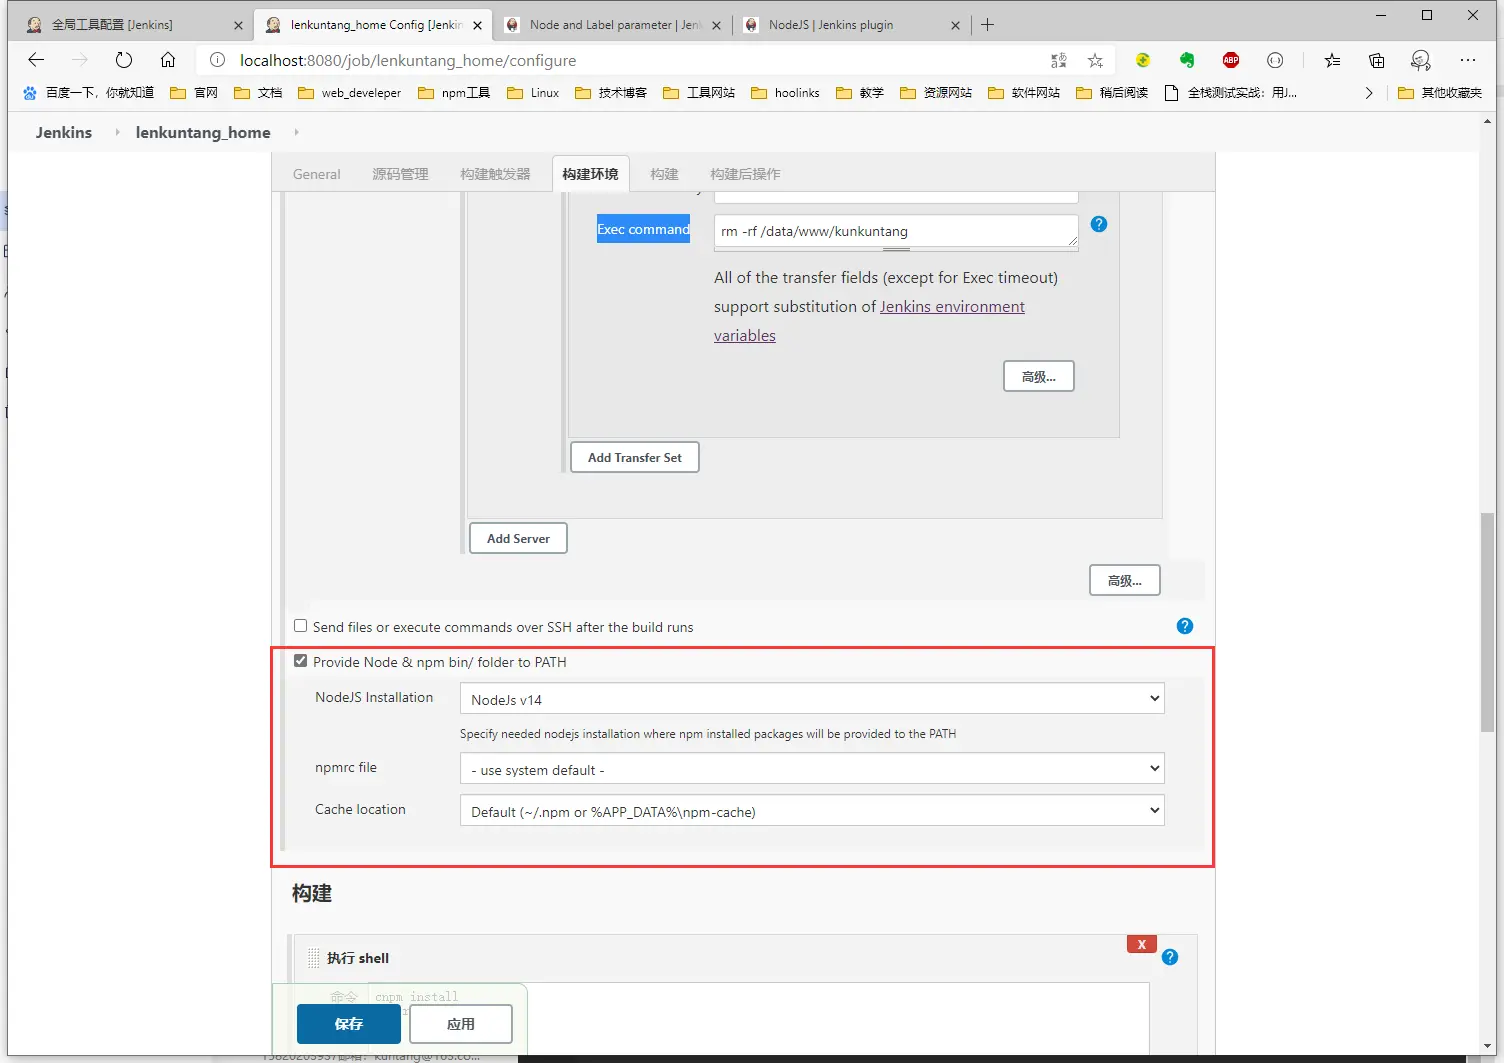Open the circular extension icon beside ABP

pos(1275,60)
